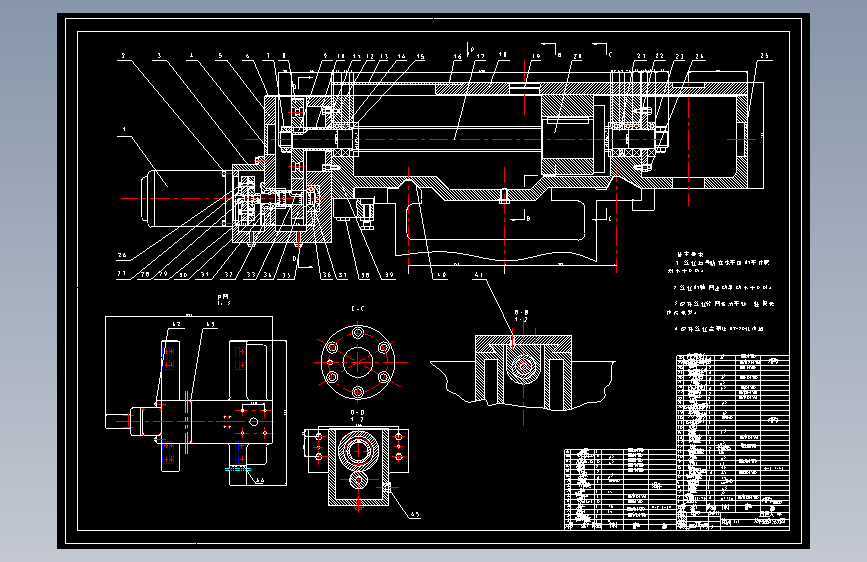Viewport: 867px width, 562px height.
Task: Click part number 44 callout
Action: pyautogui.click(x=260, y=480)
